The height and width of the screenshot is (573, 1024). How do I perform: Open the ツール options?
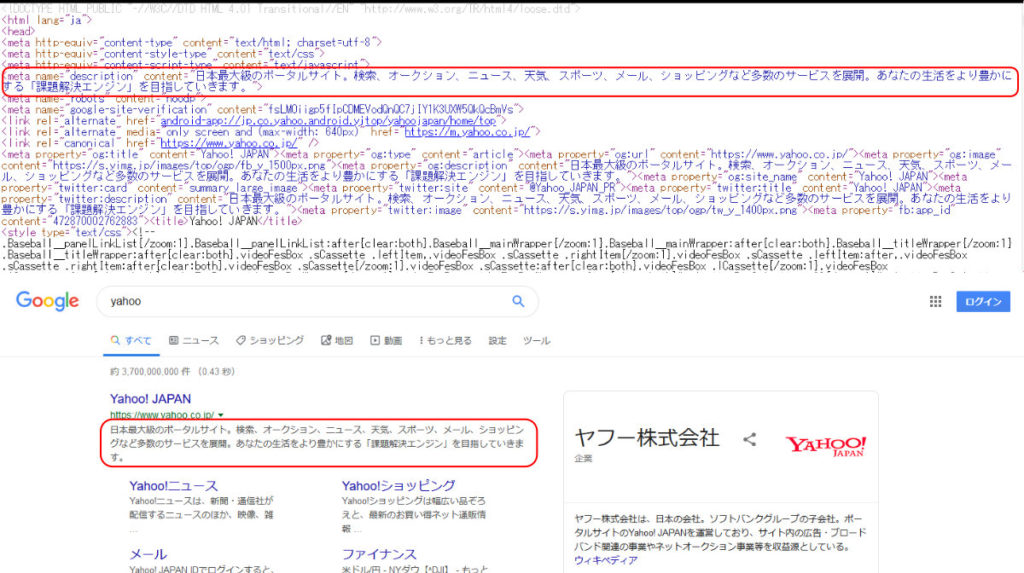click(536, 341)
